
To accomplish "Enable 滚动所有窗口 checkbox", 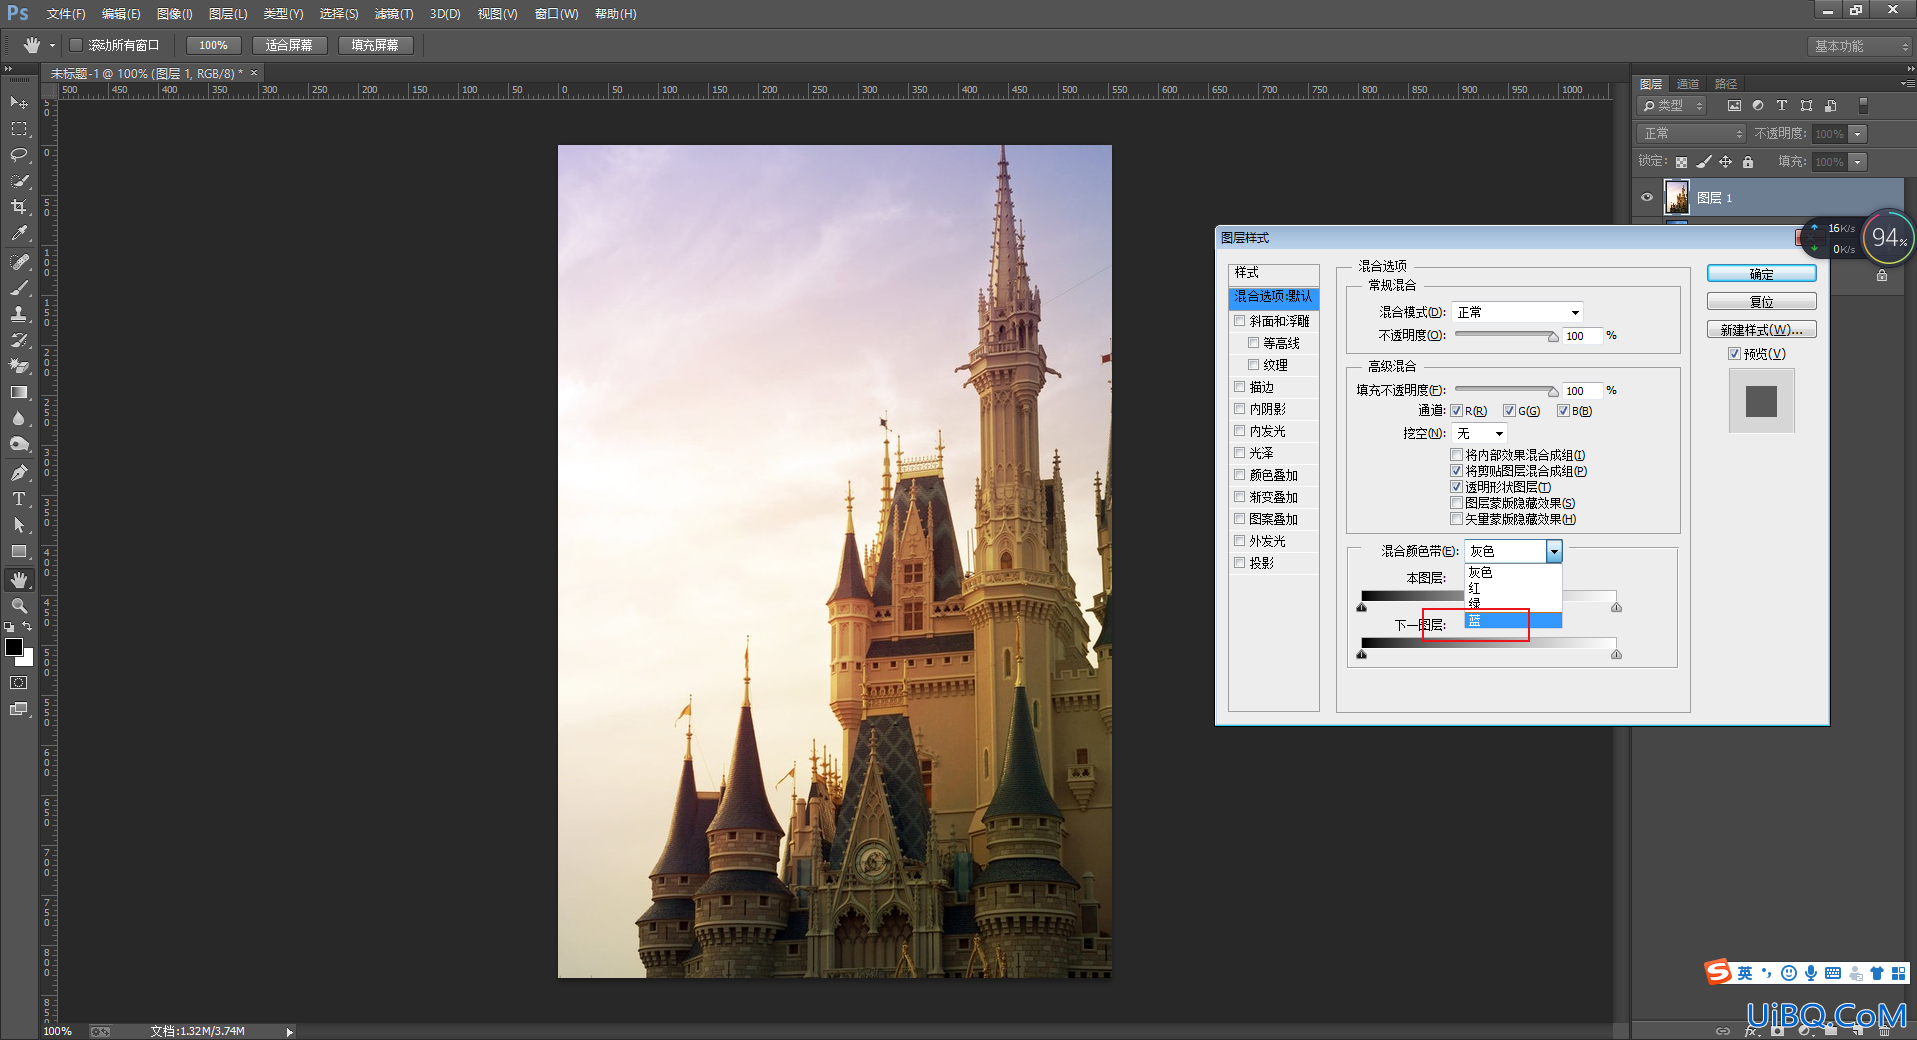I will pyautogui.click(x=75, y=45).
